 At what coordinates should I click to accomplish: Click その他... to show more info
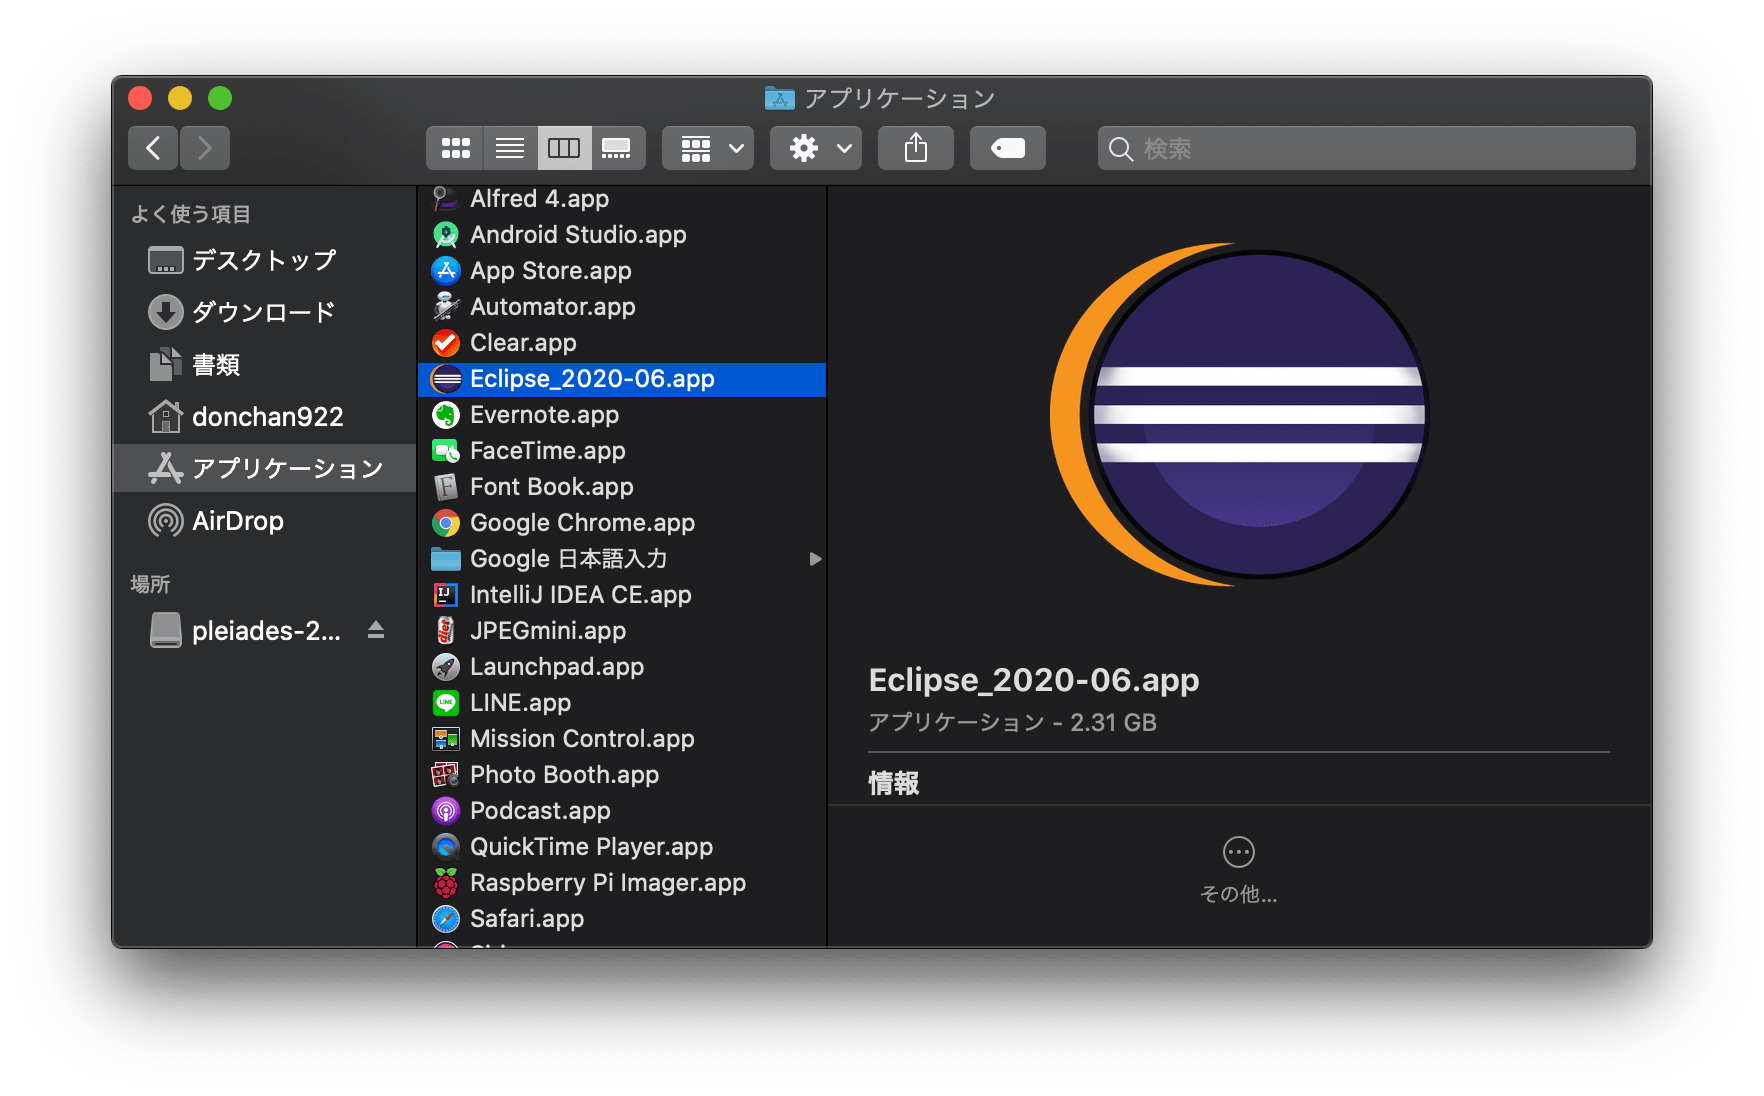[1237, 866]
